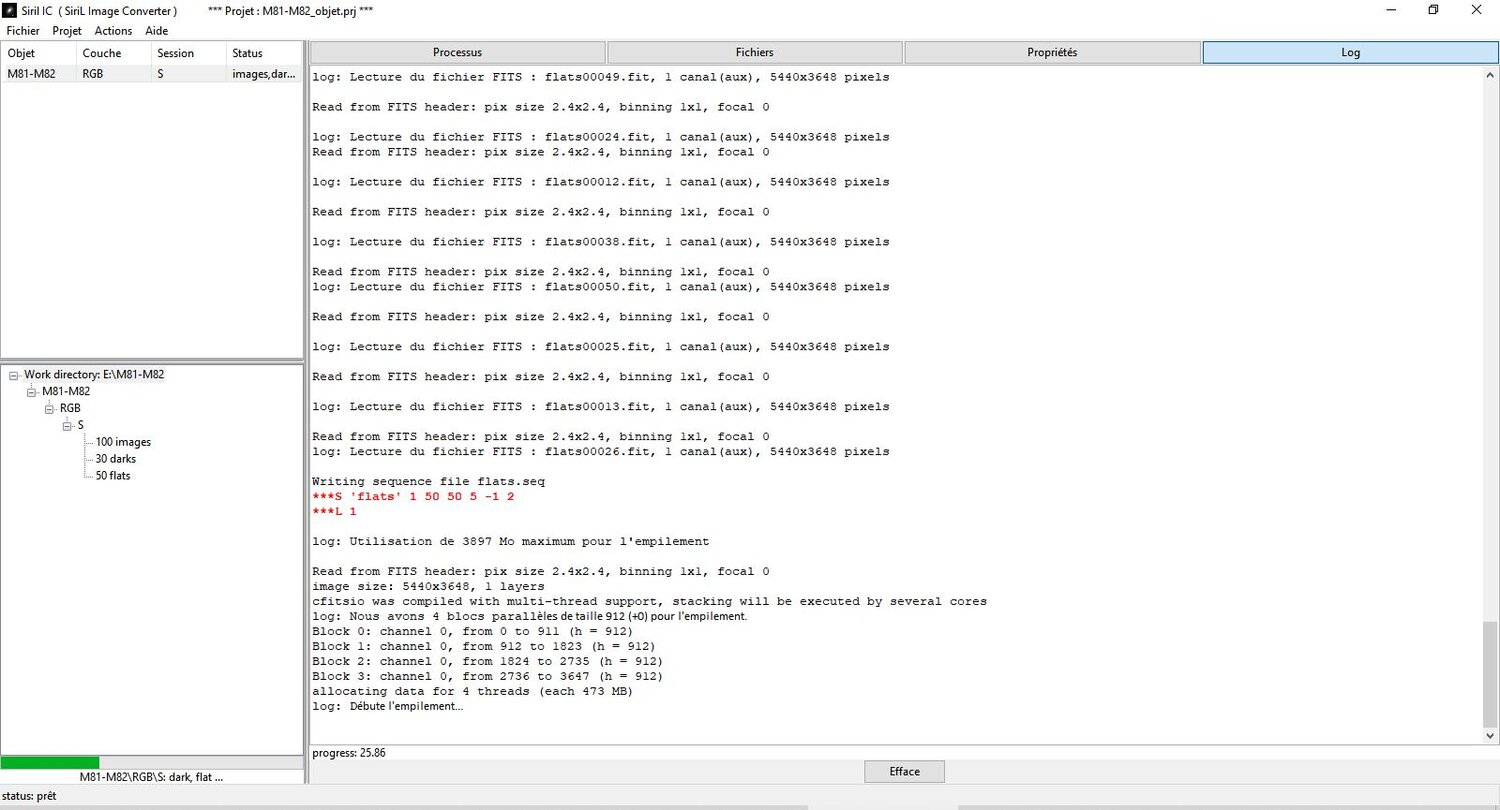Restore down the Siril IC window
The image size is (1500, 810).
tap(1433, 10)
